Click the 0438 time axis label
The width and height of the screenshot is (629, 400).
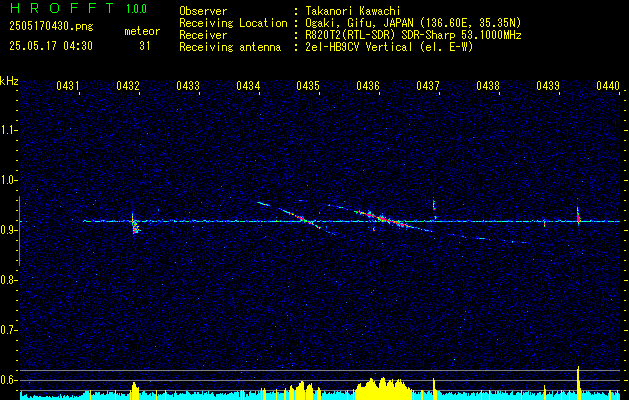(488, 86)
